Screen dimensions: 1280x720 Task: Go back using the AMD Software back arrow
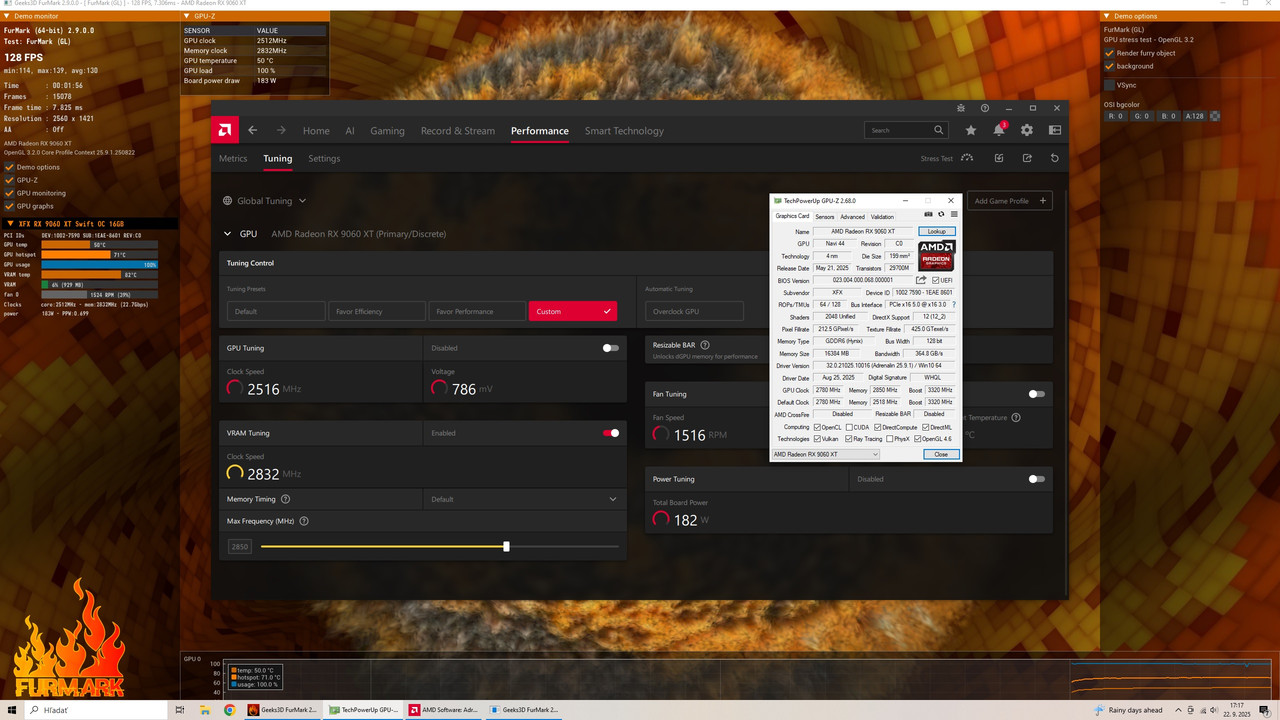pos(253,130)
